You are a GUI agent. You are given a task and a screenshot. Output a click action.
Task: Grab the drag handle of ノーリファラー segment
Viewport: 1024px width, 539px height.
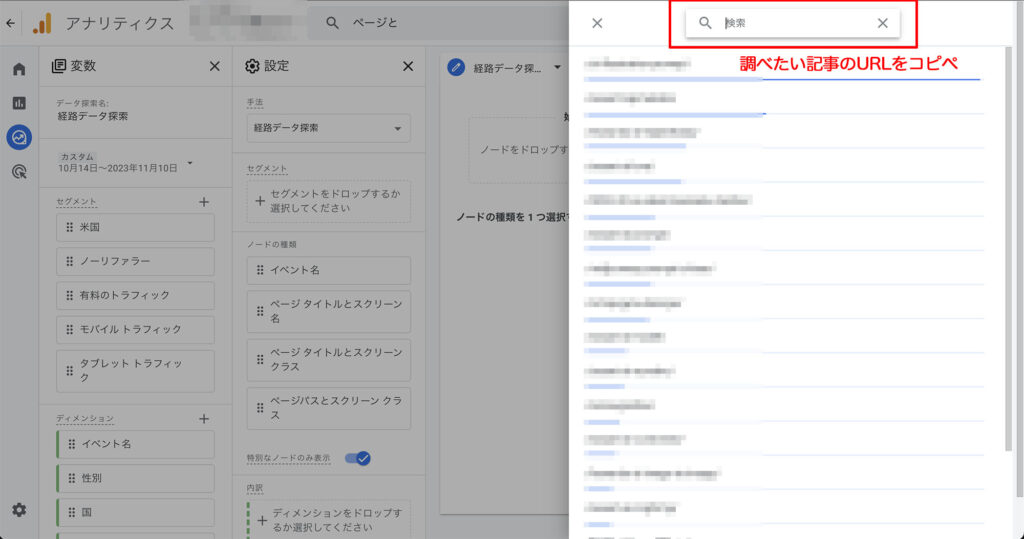69,261
